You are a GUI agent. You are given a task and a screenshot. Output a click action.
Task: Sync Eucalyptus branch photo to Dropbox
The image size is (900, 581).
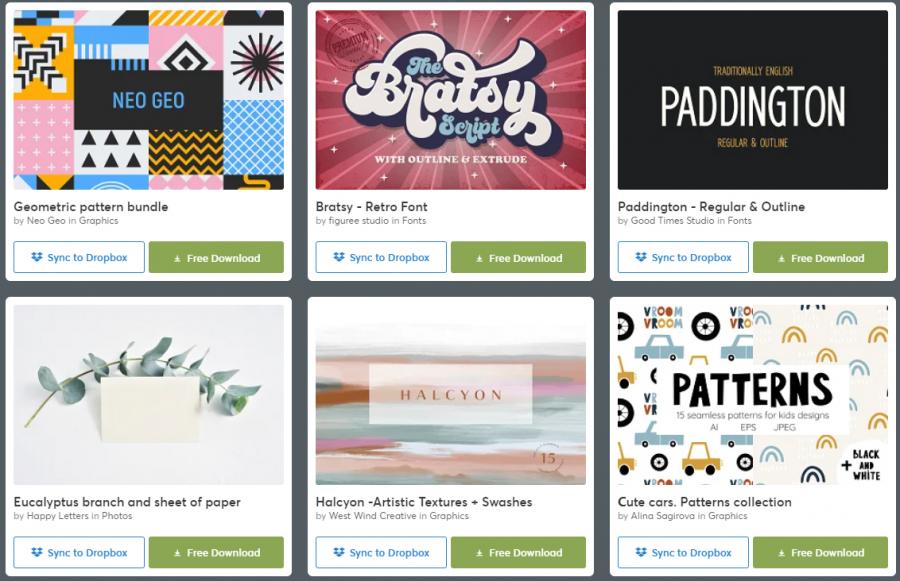pos(79,552)
